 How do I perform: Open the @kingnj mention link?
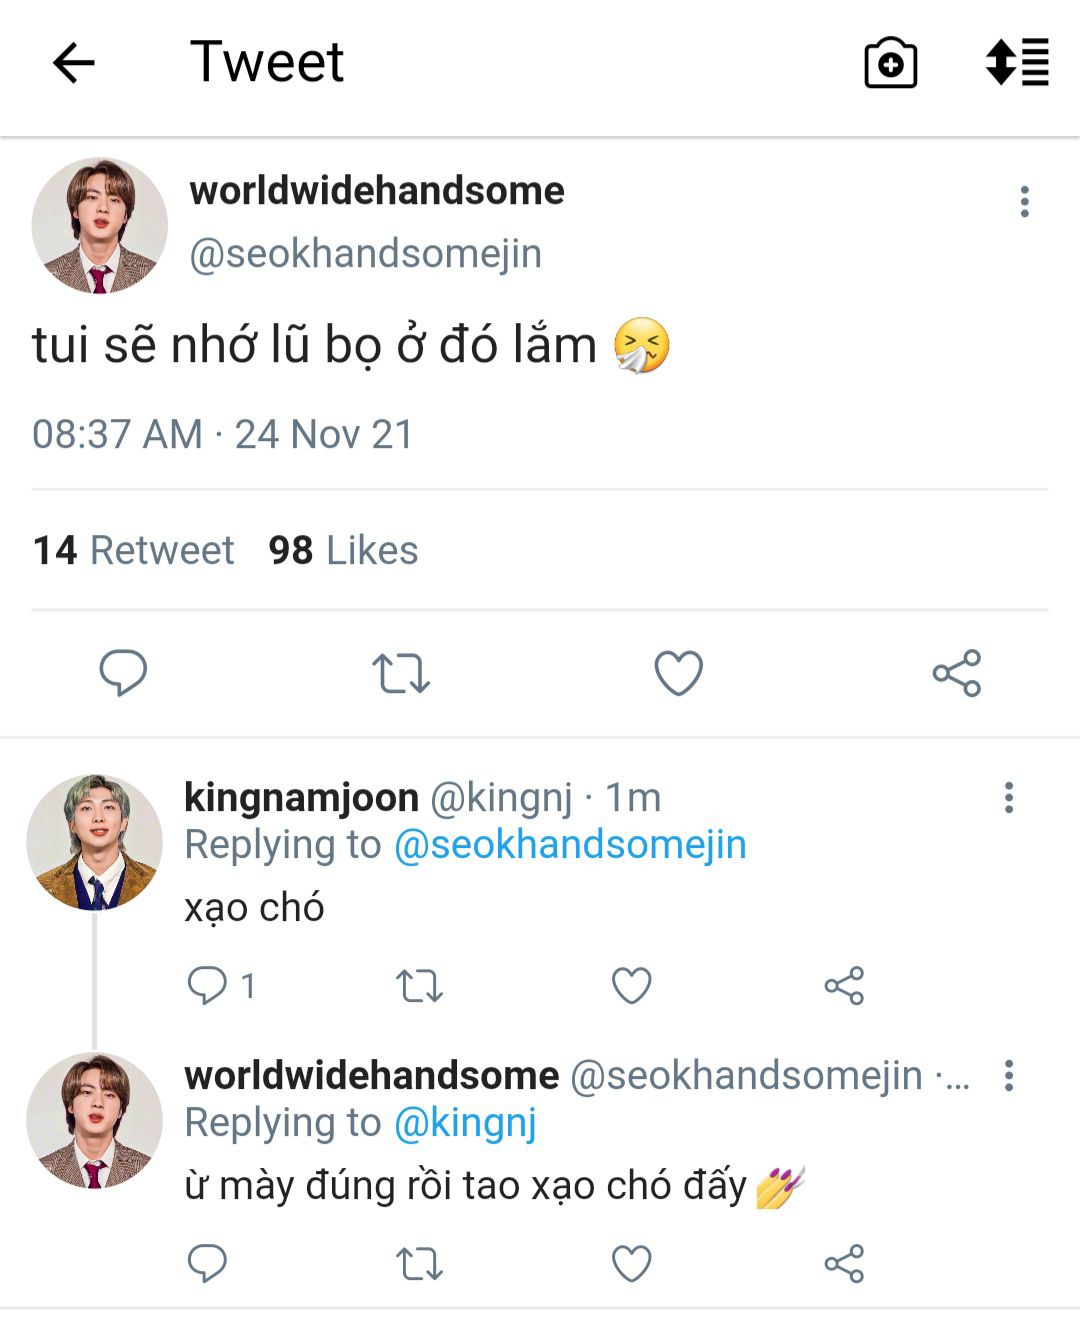pyautogui.click(x=465, y=1123)
